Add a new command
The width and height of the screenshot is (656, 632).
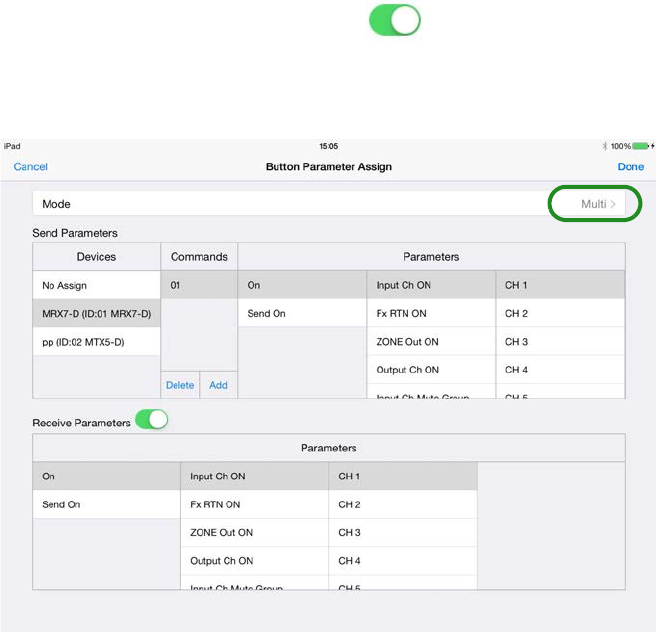[x=218, y=385]
